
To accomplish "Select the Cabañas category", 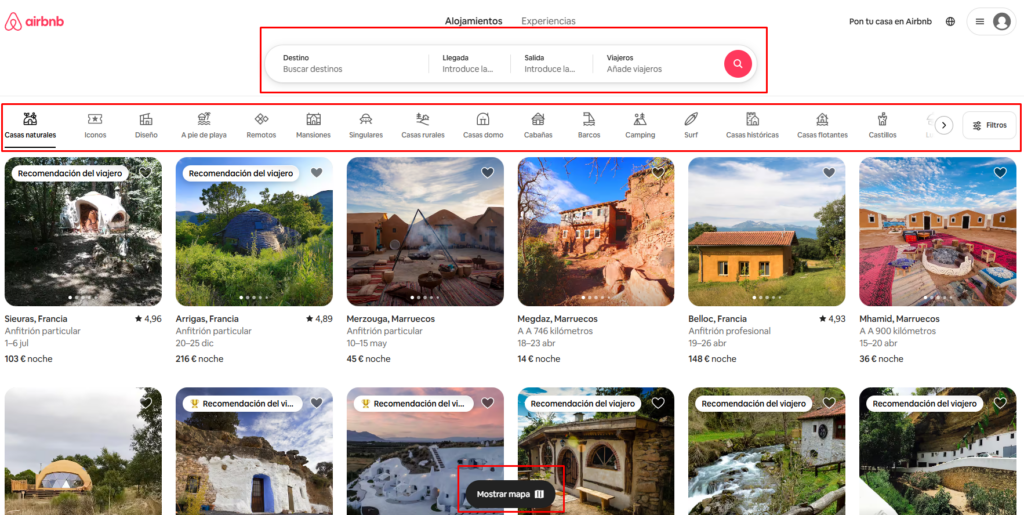I will [538, 125].
